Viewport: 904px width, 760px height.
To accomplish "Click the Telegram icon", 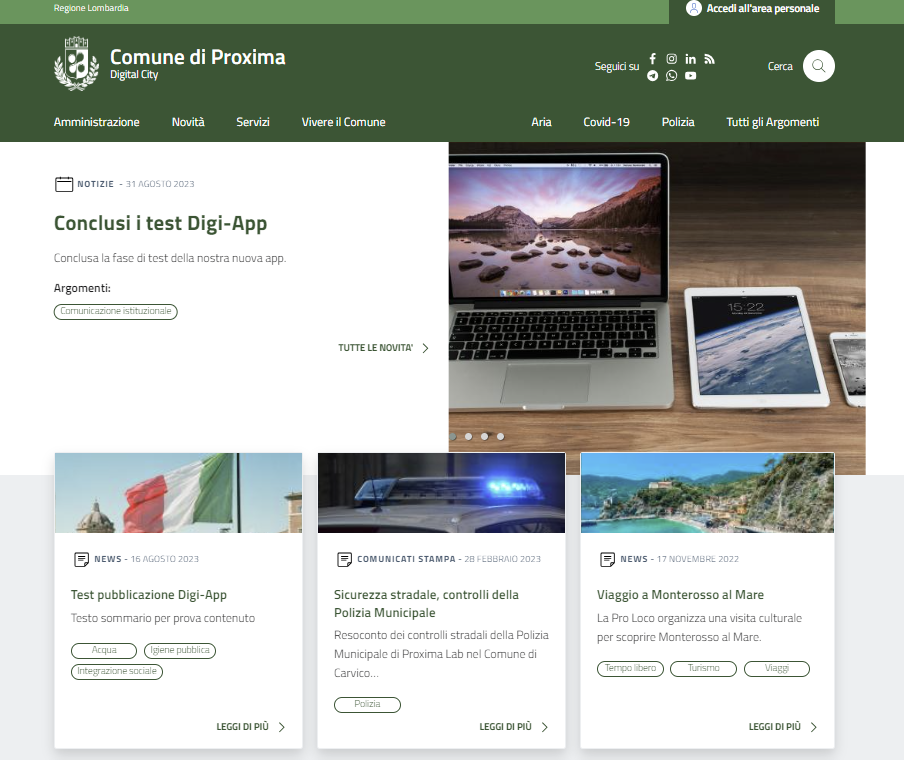I will [x=653, y=76].
